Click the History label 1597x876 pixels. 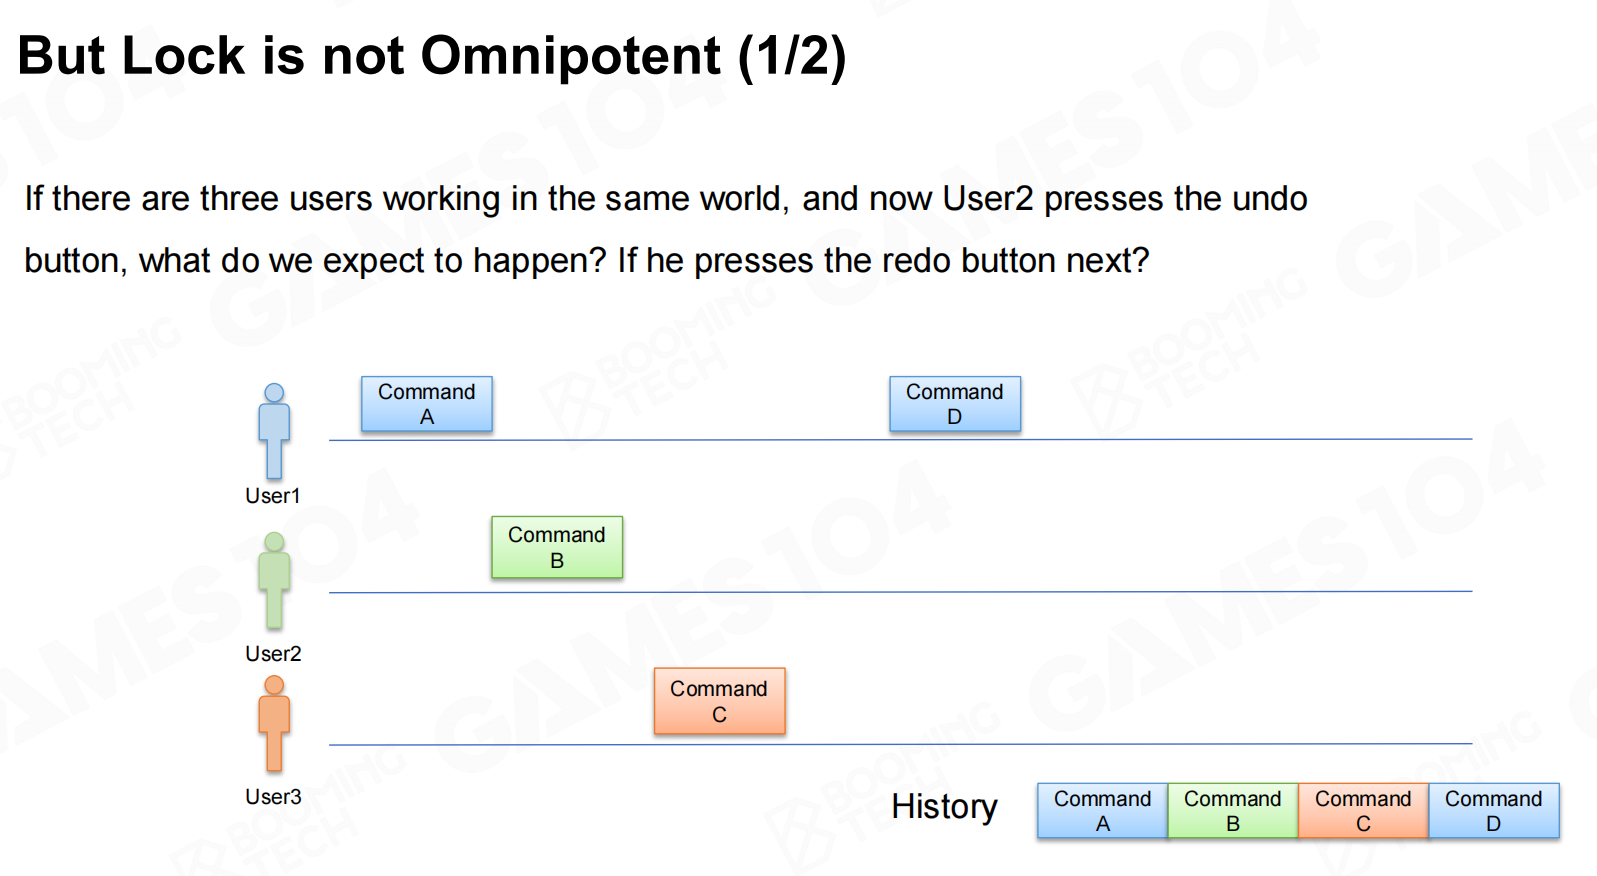point(944,806)
